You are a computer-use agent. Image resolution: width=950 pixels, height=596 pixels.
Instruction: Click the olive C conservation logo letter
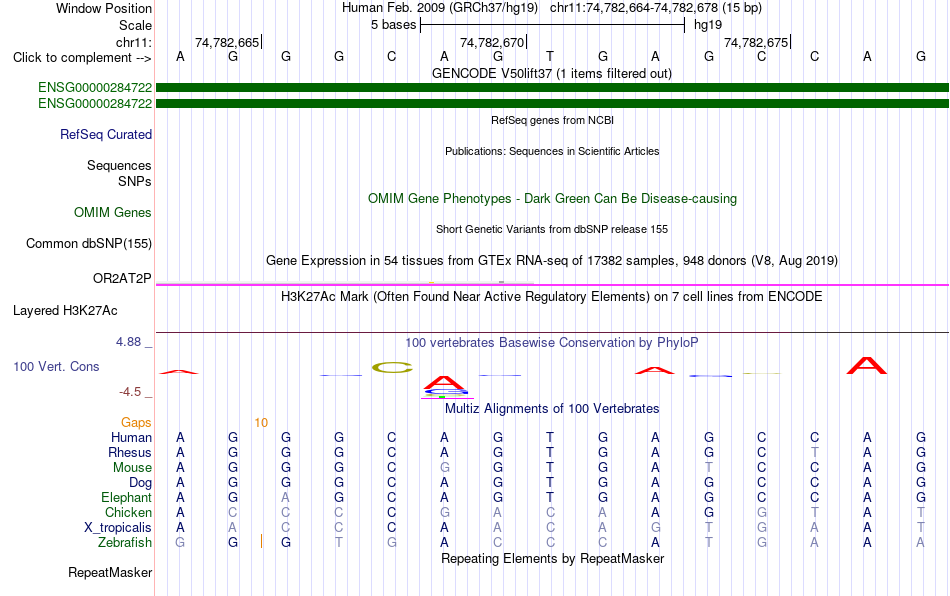tap(392, 367)
